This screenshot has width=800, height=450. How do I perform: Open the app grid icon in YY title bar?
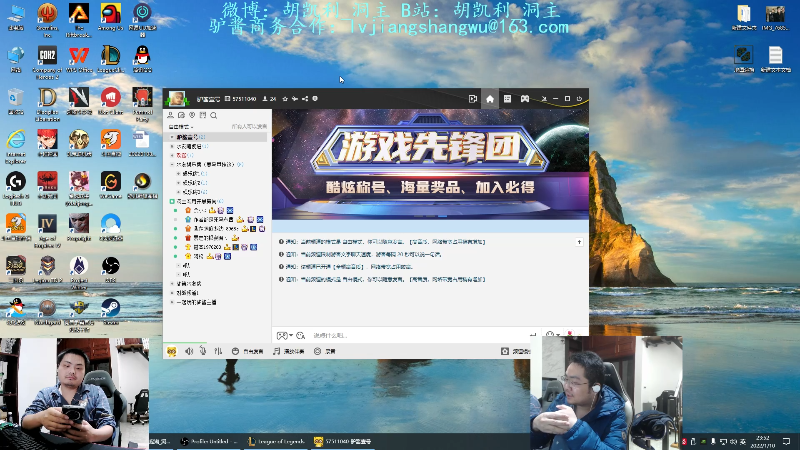(x=507, y=99)
